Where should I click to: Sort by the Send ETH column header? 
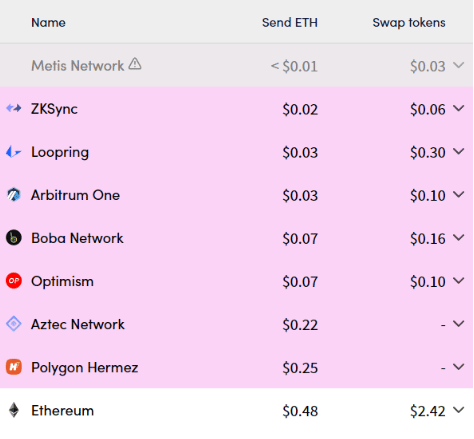point(290,23)
